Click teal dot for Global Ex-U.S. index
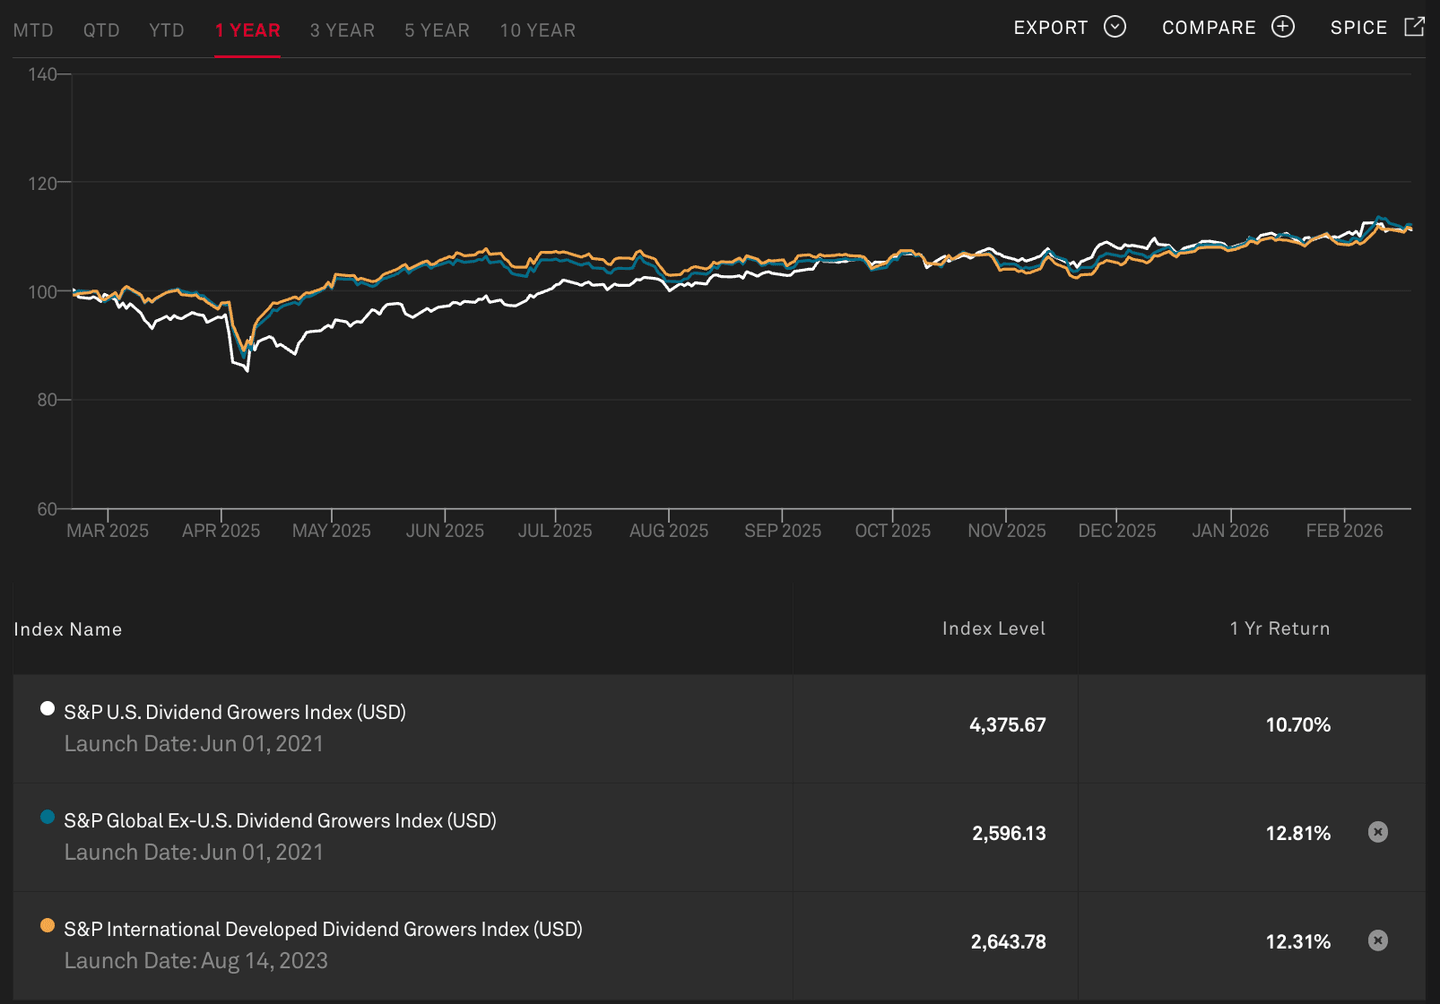This screenshot has height=1004, width=1440. 47,817
